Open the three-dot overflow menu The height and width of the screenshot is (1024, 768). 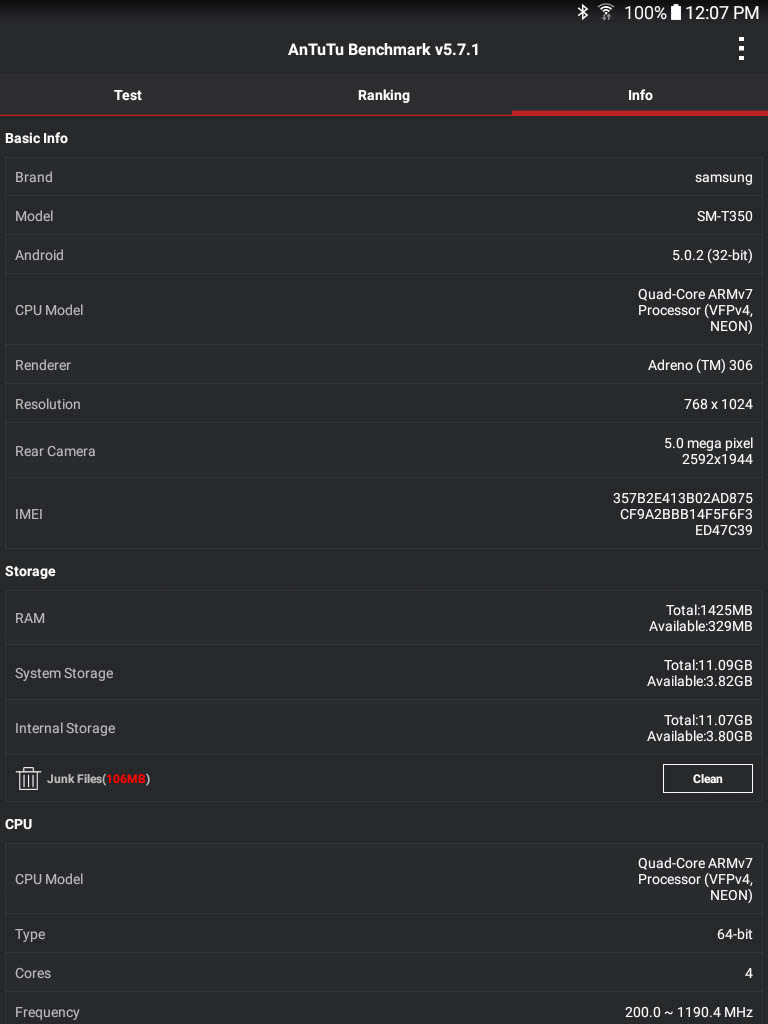coord(741,49)
